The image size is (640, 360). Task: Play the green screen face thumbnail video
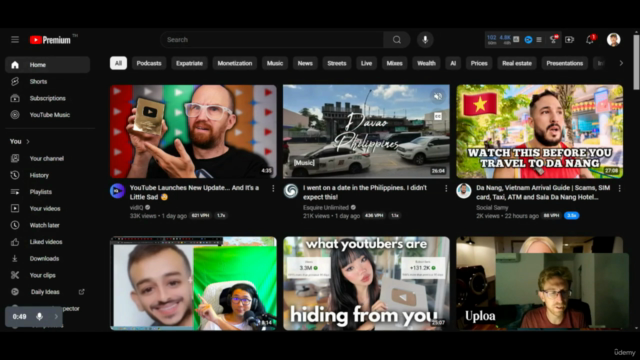pos(193,283)
